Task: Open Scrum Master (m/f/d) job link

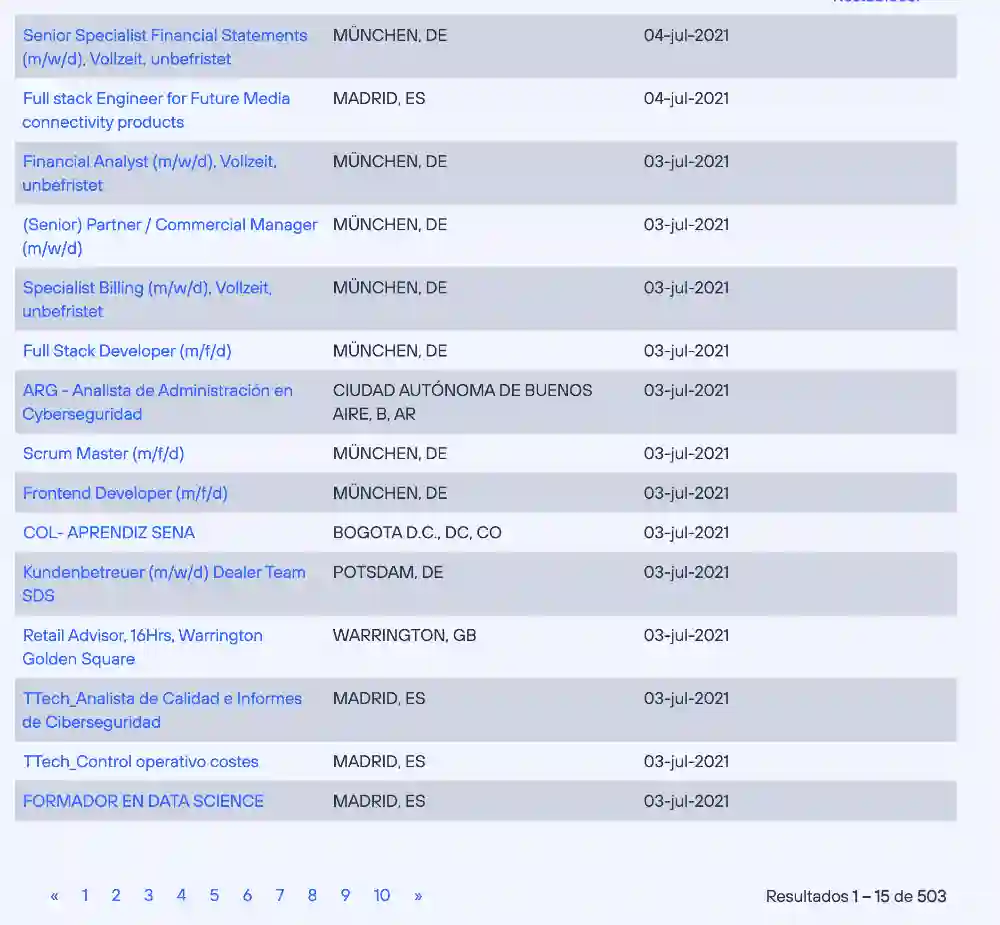Action: coord(103,454)
